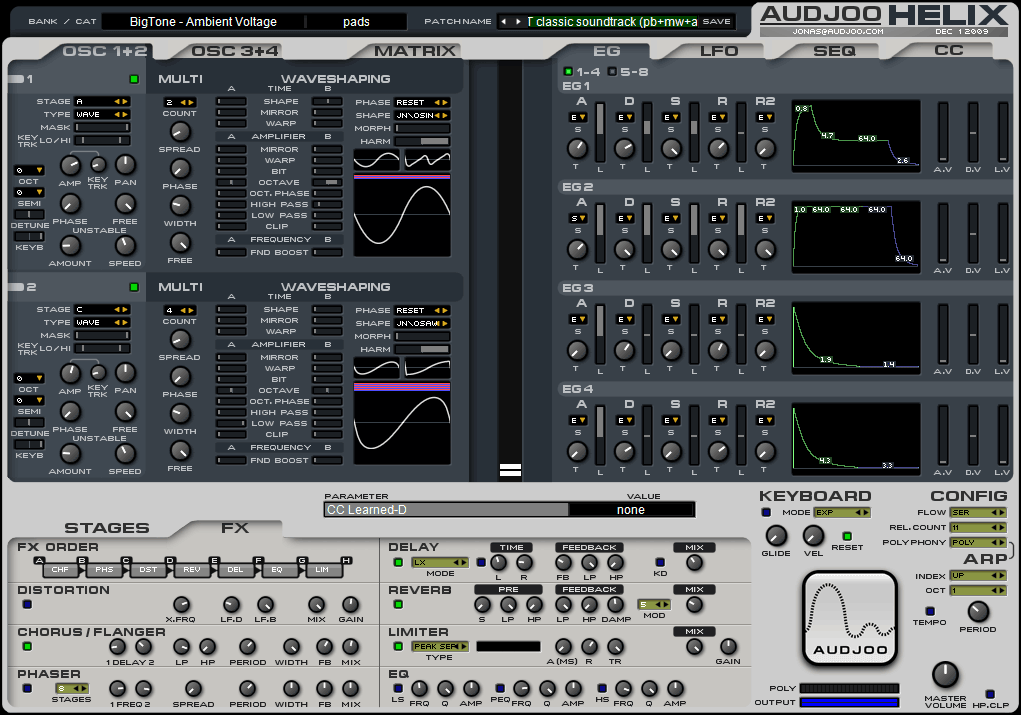Image resolution: width=1021 pixels, height=715 pixels.
Task: Toggle oscillator 1 green enable LED
Action: point(134,79)
